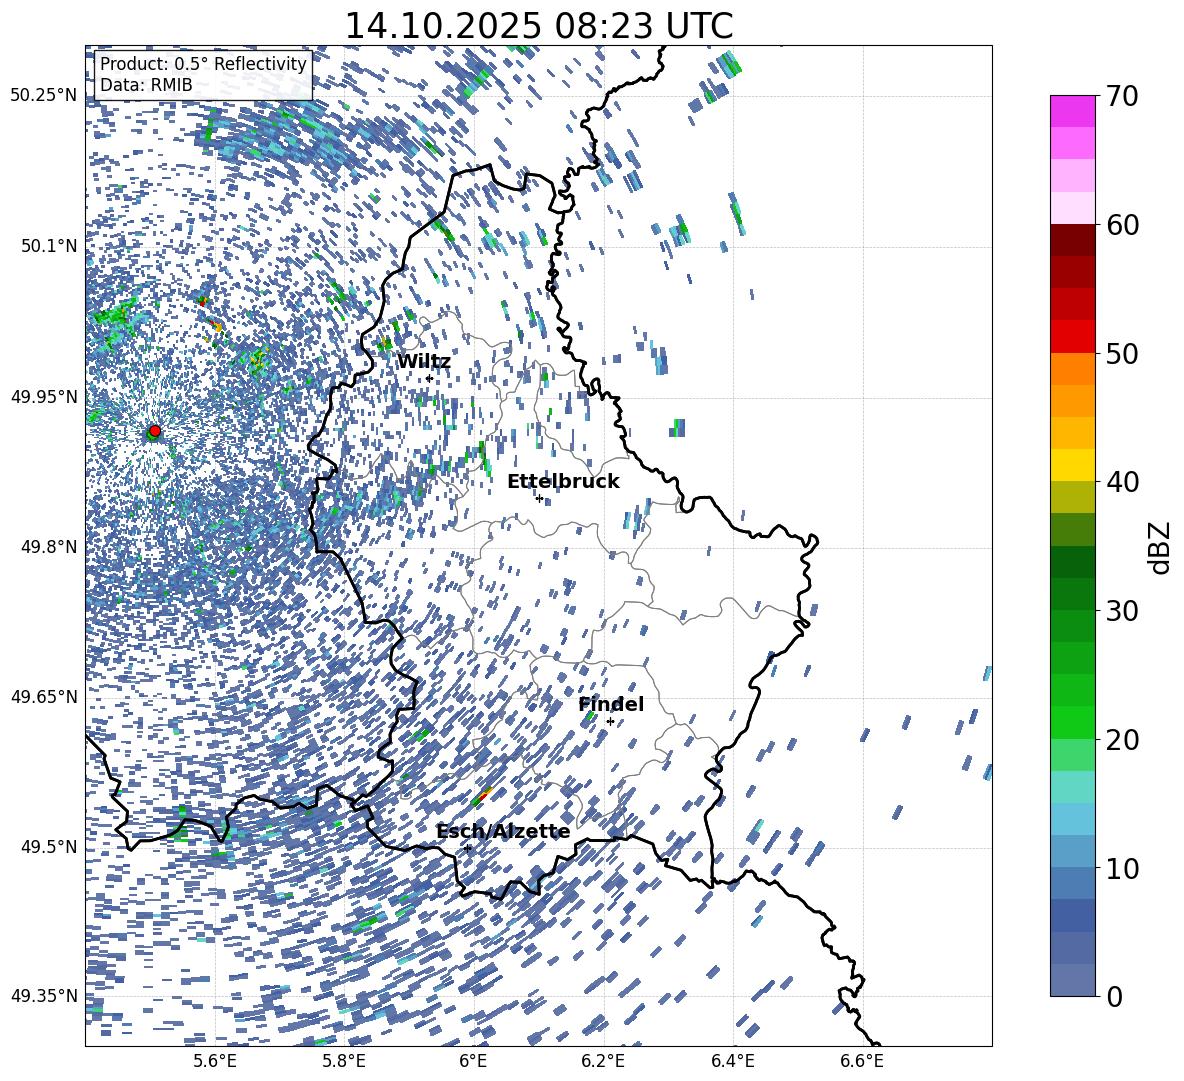
Task: Click the 50.25°N latitude tick label
Action: click(x=42, y=95)
